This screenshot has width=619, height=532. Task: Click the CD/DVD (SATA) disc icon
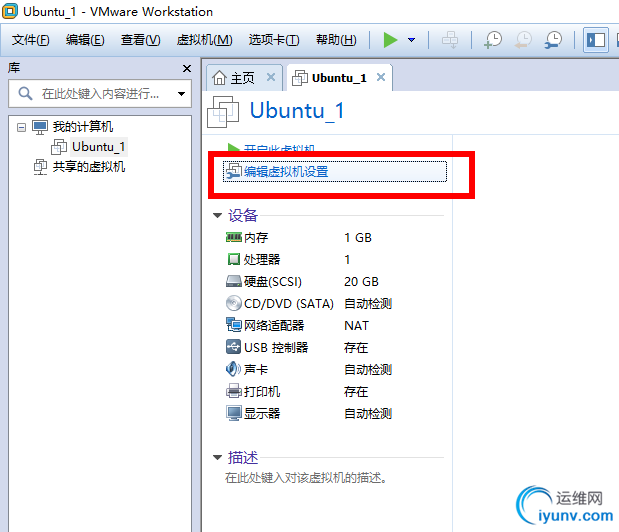pos(234,303)
